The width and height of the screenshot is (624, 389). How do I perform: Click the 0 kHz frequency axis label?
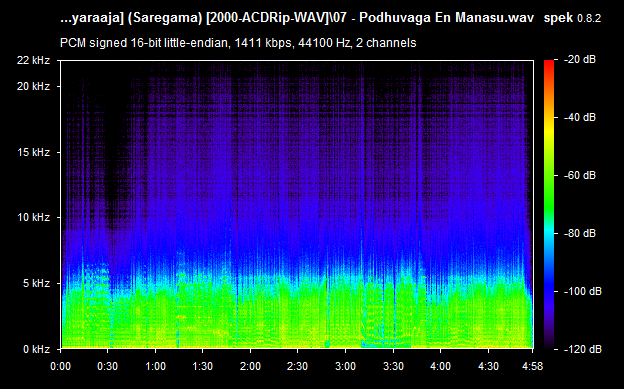[x=36, y=349]
